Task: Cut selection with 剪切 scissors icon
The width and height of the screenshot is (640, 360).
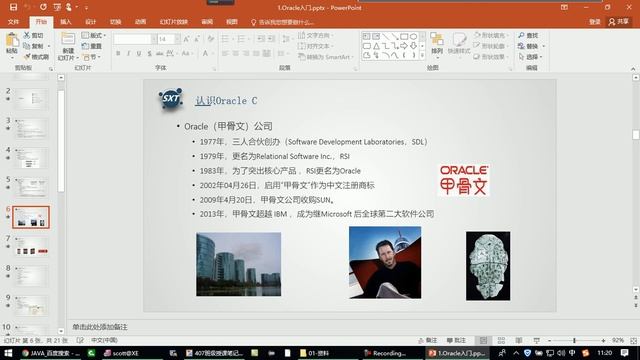Action: click(x=33, y=36)
